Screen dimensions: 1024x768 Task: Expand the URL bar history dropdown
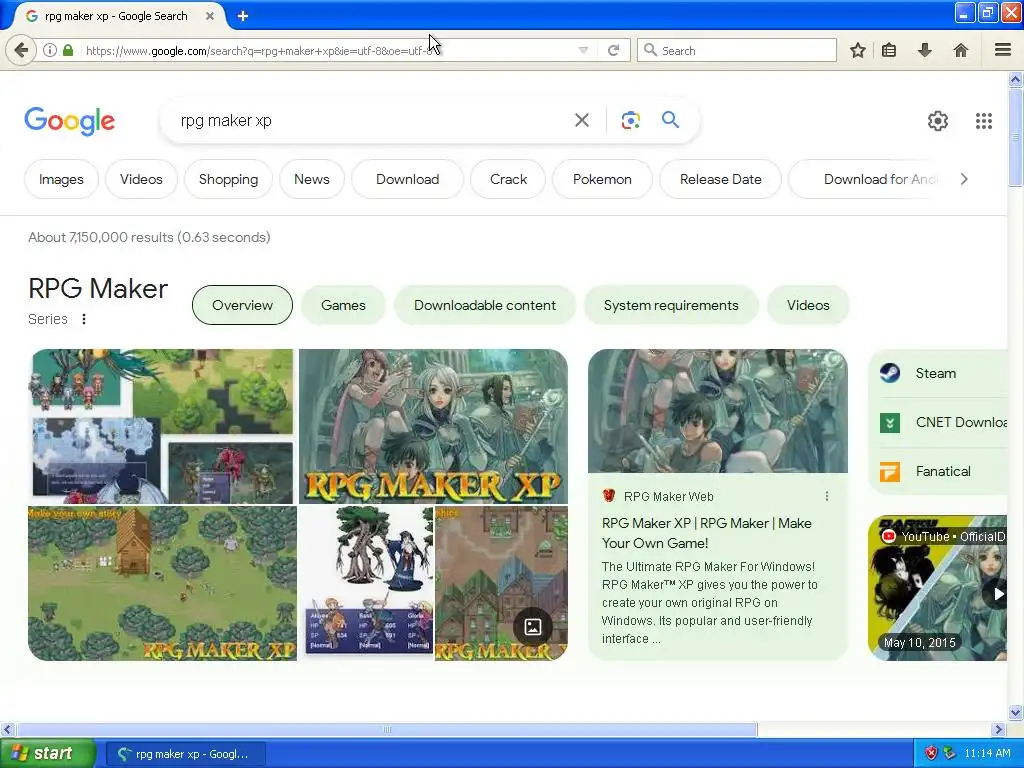583,50
